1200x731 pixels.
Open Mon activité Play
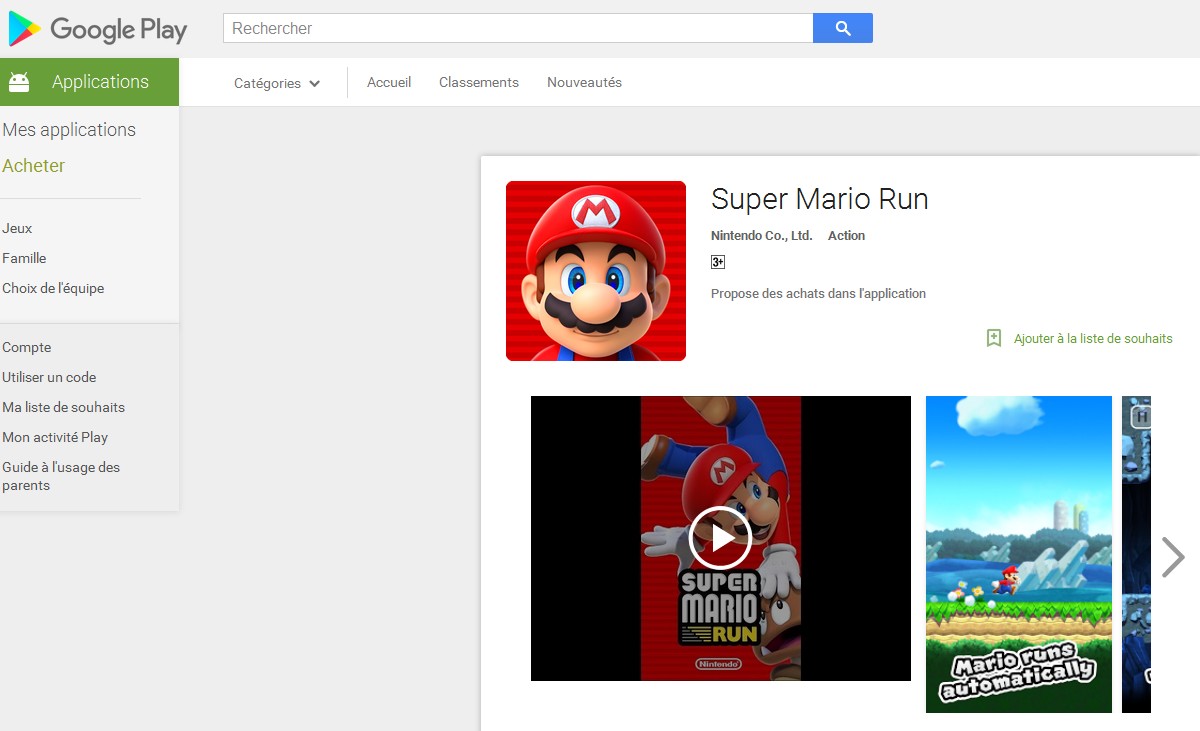(x=55, y=437)
